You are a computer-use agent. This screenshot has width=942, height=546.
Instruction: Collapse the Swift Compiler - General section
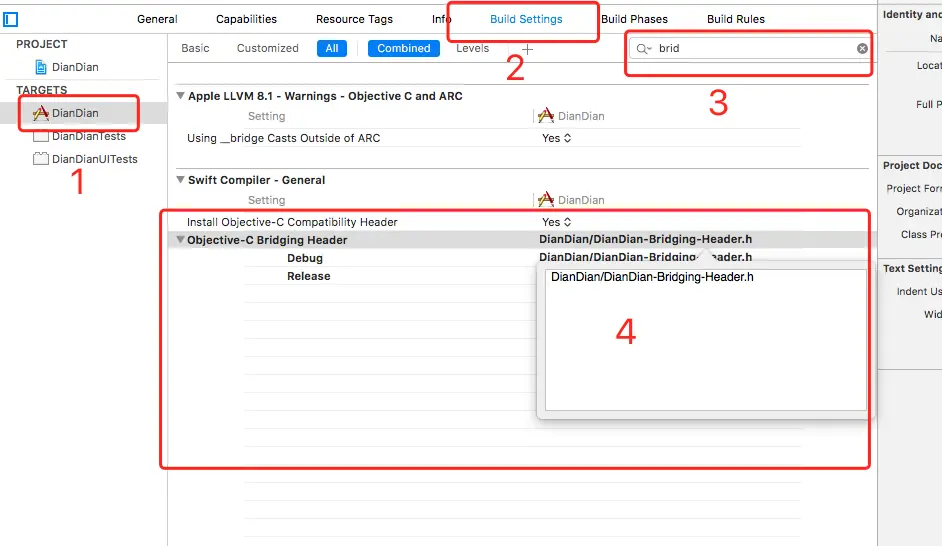pos(180,180)
